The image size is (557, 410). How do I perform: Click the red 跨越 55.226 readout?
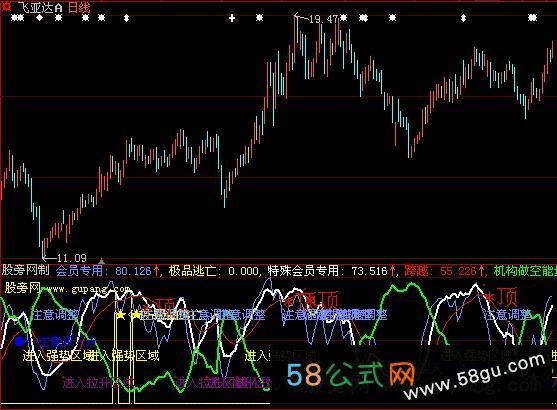point(445,271)
